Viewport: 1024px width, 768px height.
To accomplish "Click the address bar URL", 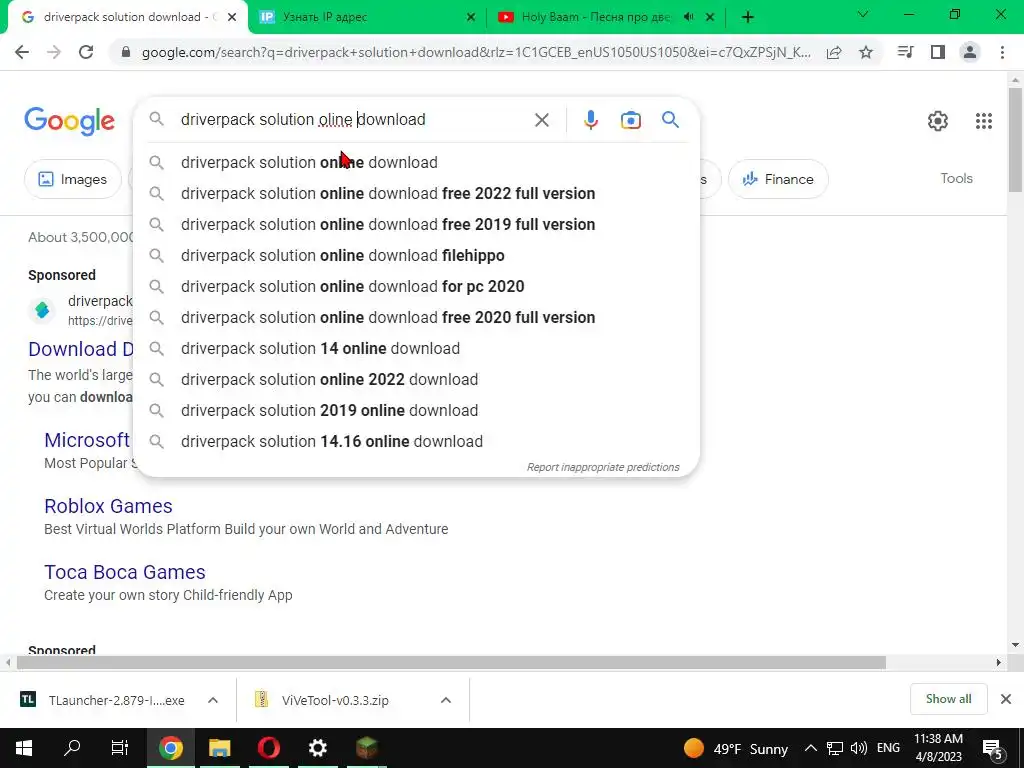I will pyautogui.click(x=475, y=52).
